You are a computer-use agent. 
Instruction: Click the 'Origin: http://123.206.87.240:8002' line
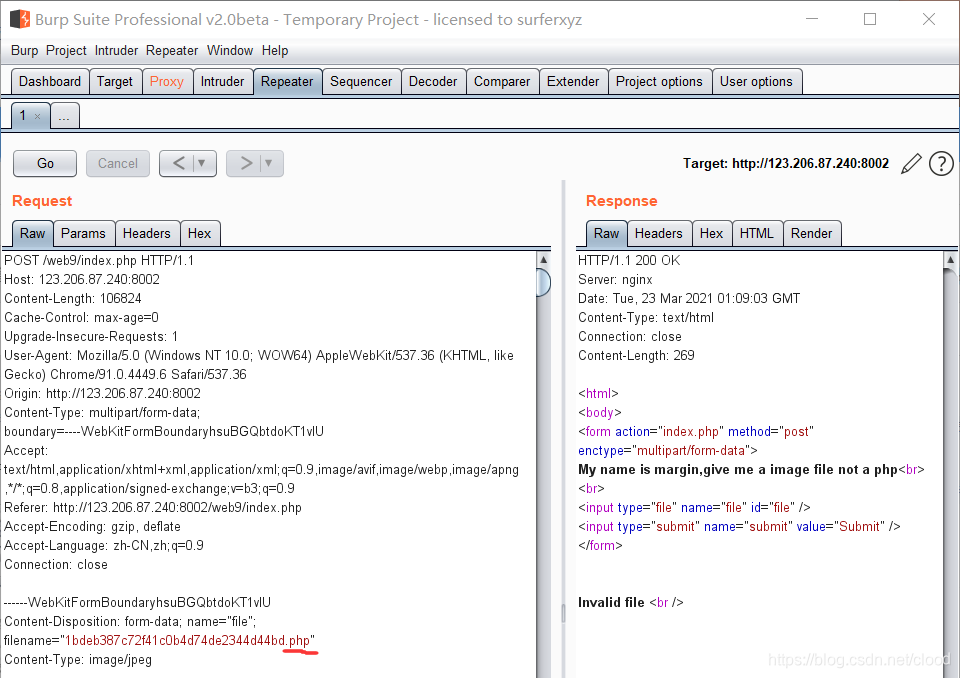[x=102, y=393]
